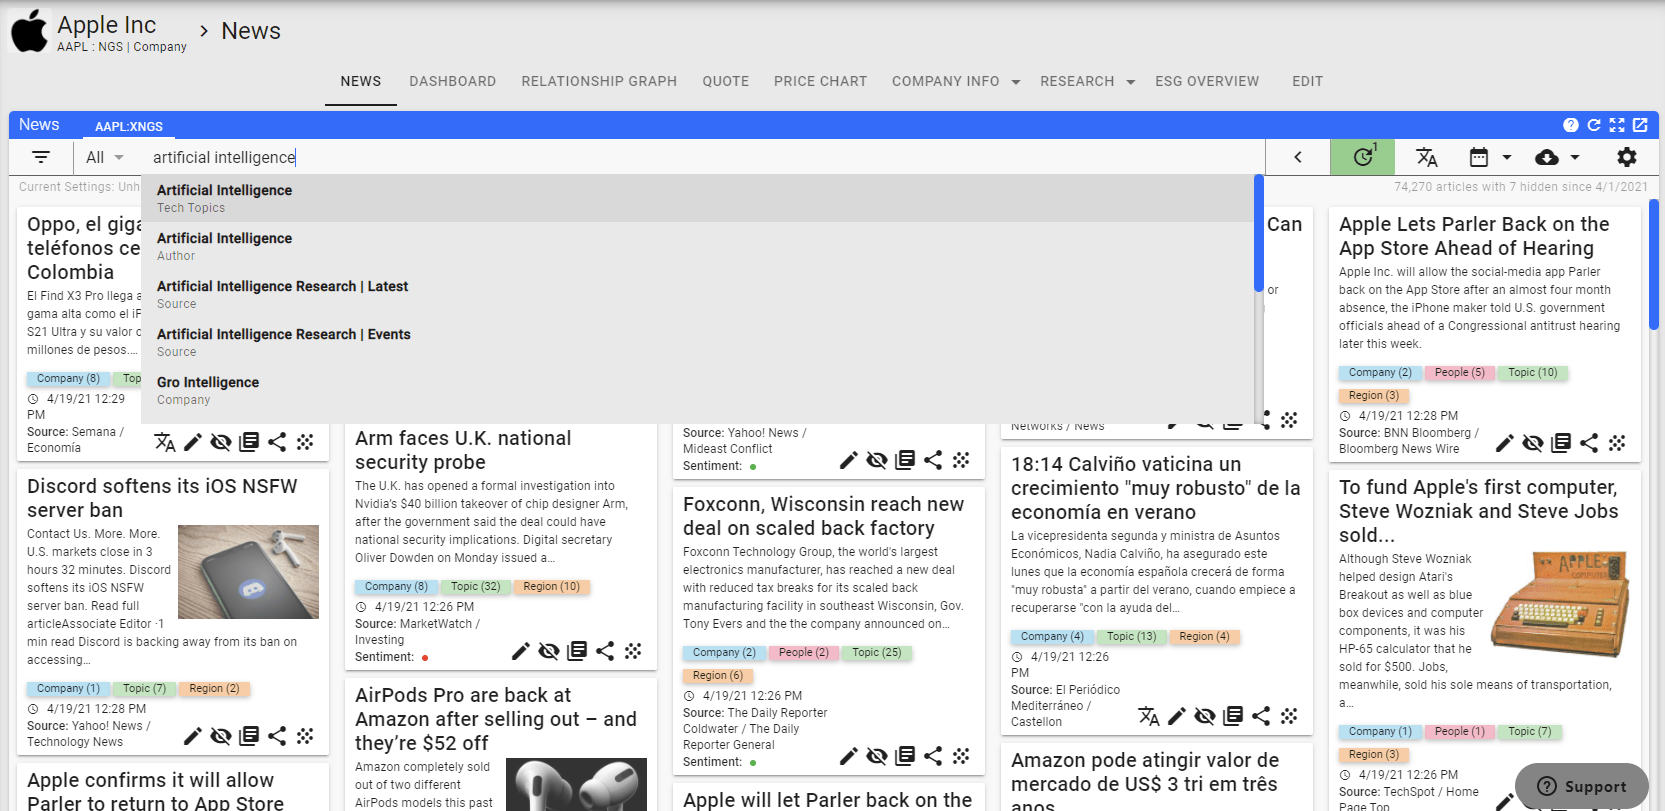Hide the Parler App Store Hearing article
This screenshot has height=811, width=1665.
1533,443
